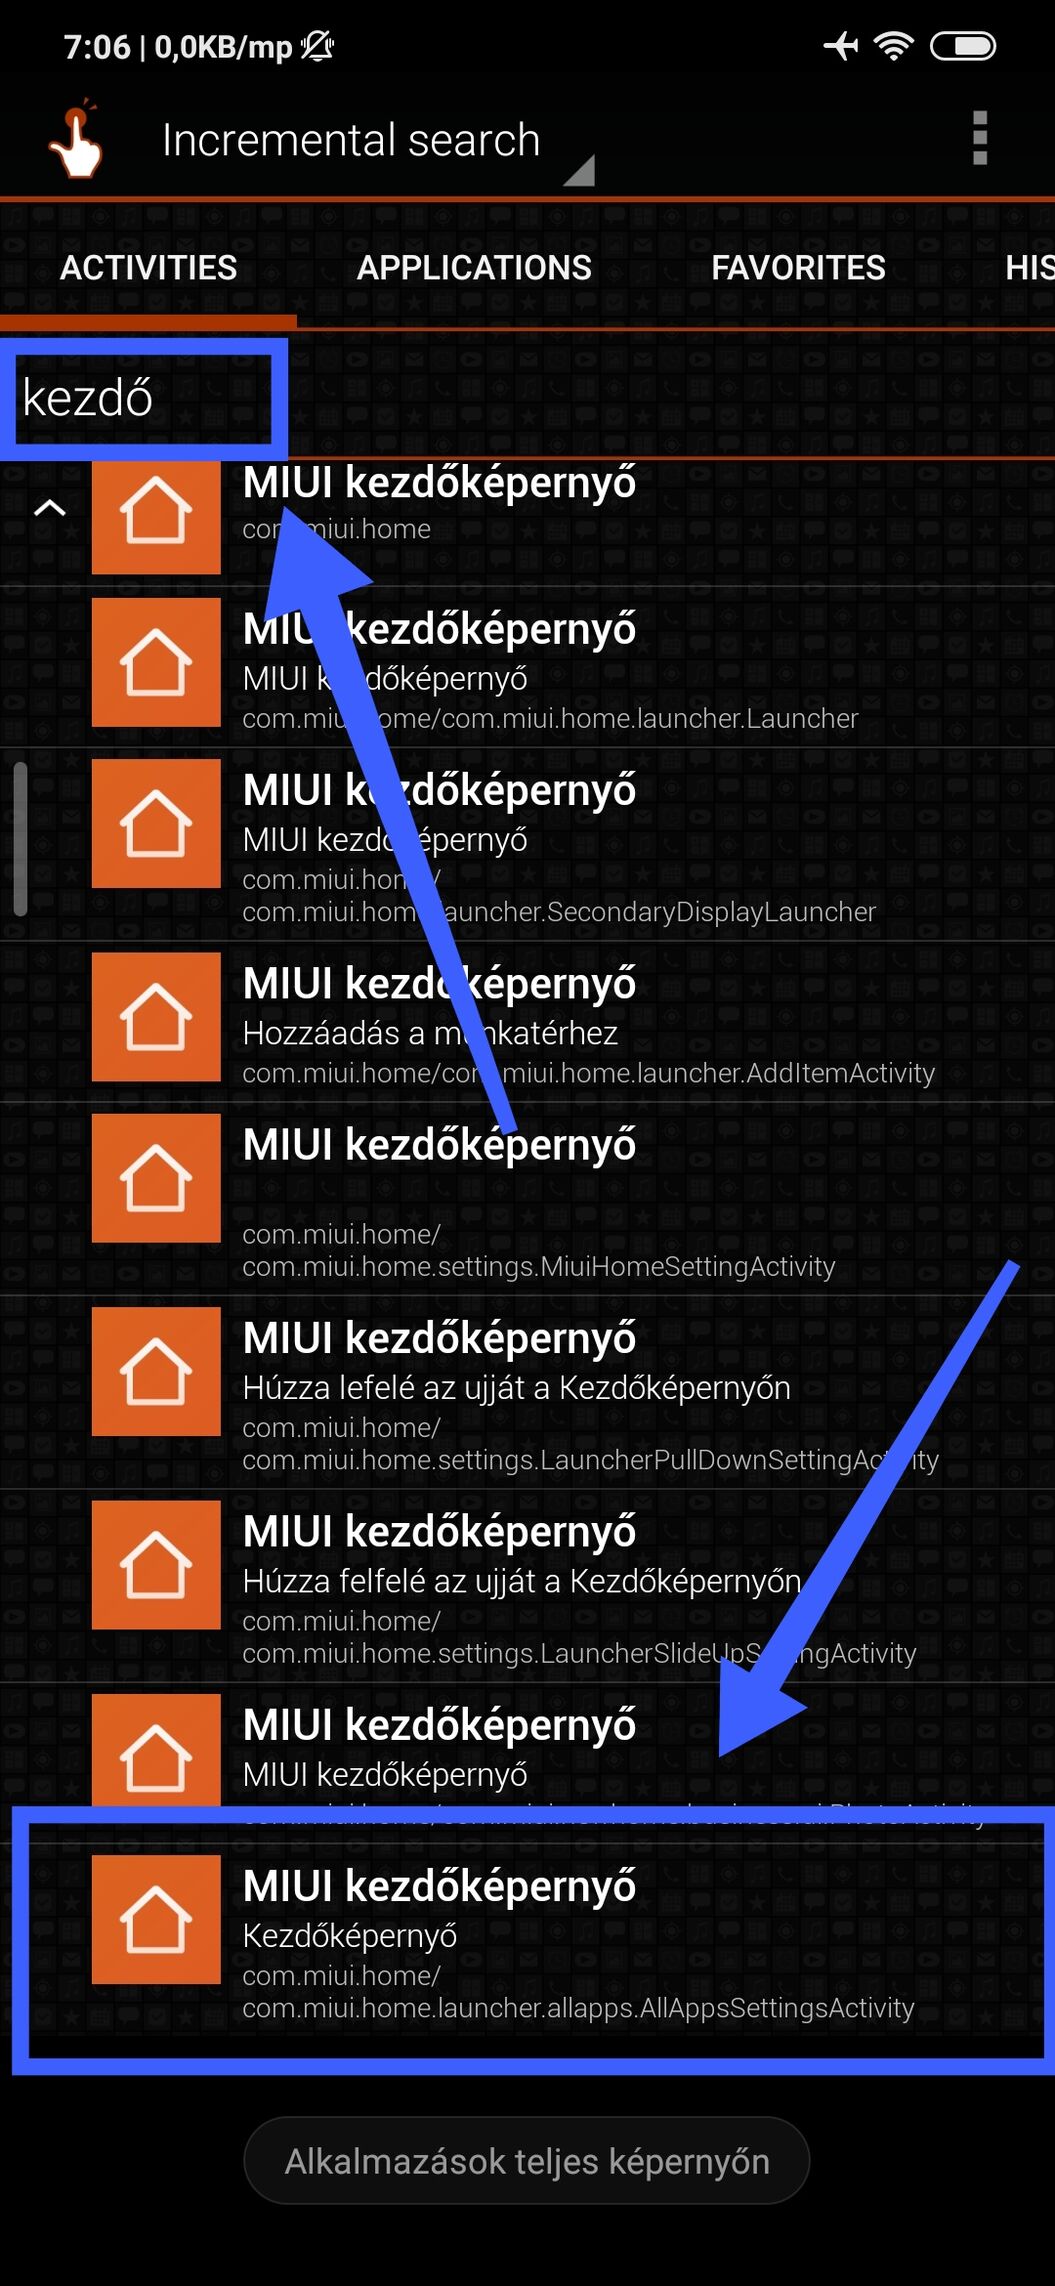The height and width of the screenshot is (2286, 1055).
Task: Select the ACTIVITIES tab
Action: (148, 268)
